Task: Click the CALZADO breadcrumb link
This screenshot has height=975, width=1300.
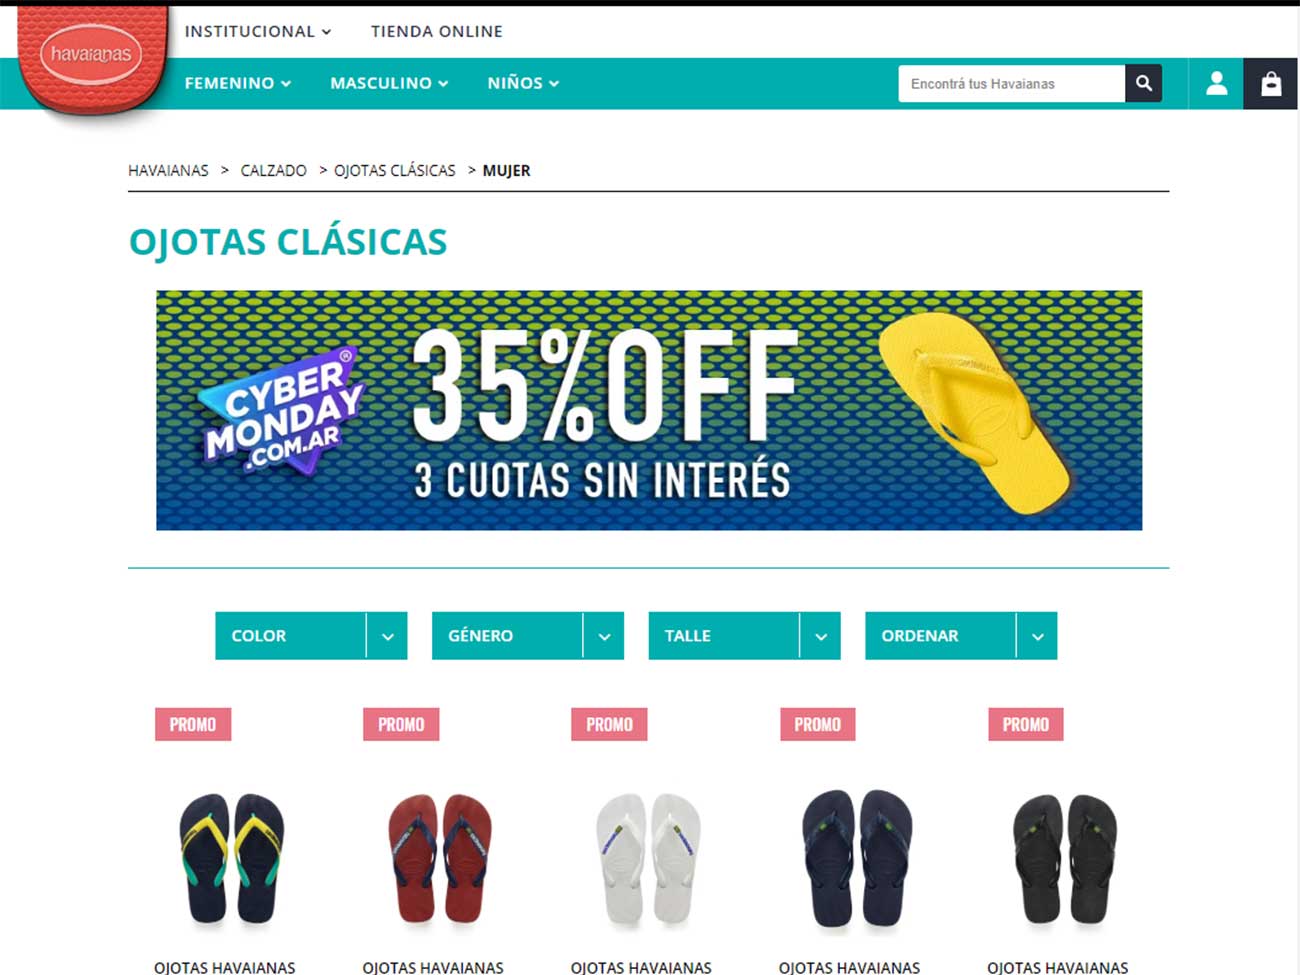Action: [x=273, y=171]
